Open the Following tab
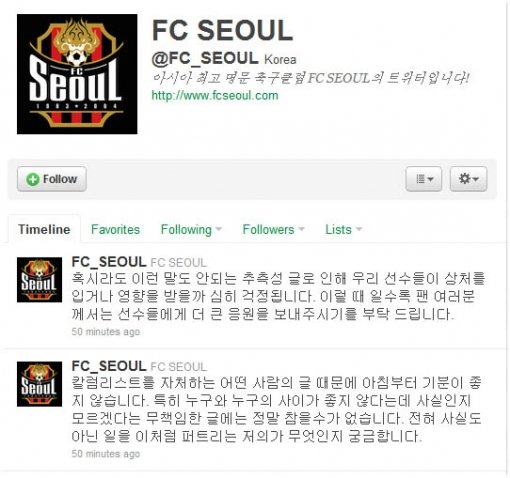The width and height of the screenshot is (510, 478). coord(186,230)
